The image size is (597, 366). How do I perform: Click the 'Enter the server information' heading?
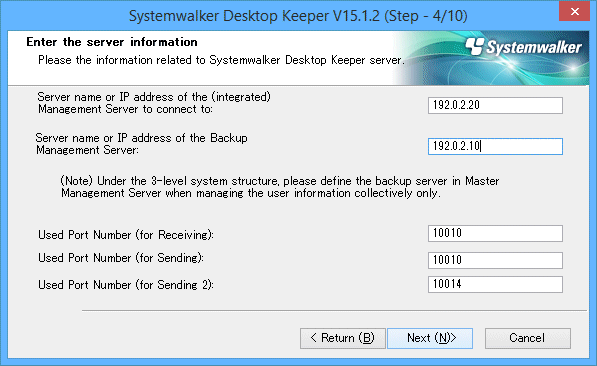coord(112,42)
